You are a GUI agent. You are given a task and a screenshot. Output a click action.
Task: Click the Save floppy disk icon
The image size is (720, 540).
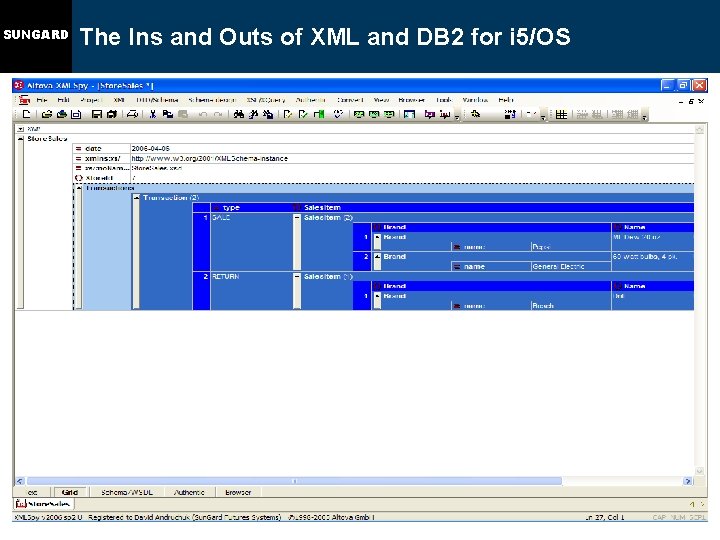96,114
